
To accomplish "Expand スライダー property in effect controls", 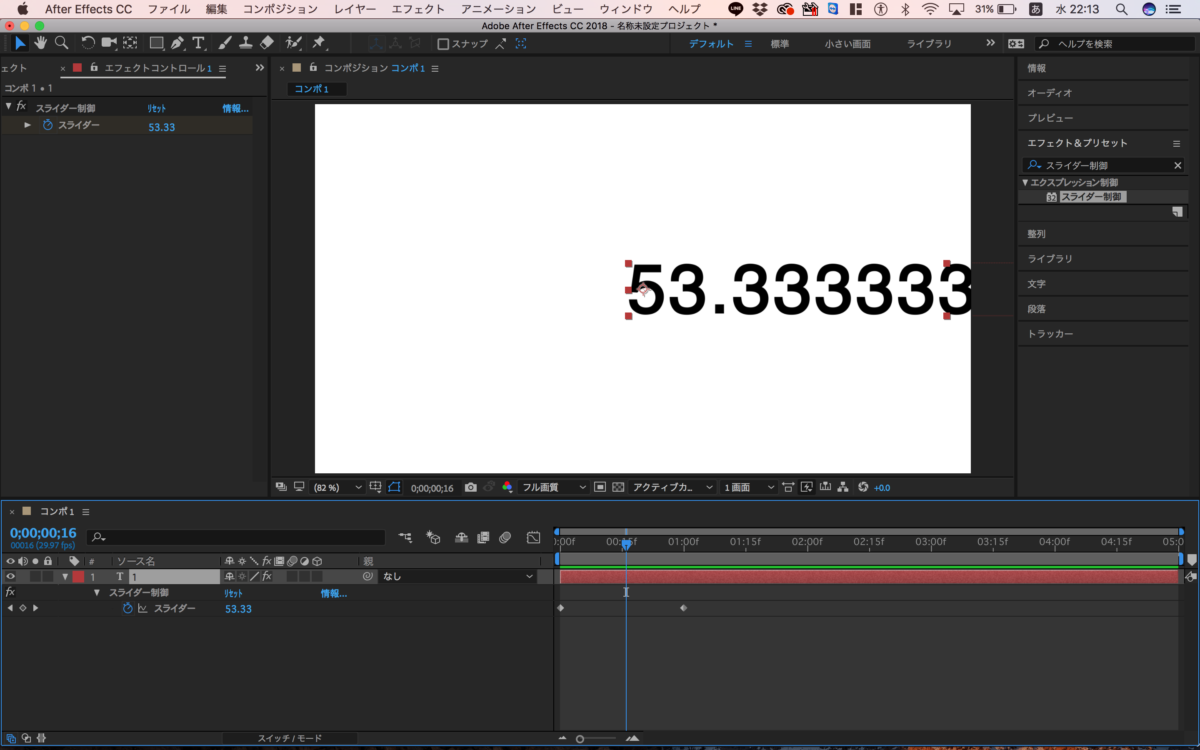I will coord(28,126).
